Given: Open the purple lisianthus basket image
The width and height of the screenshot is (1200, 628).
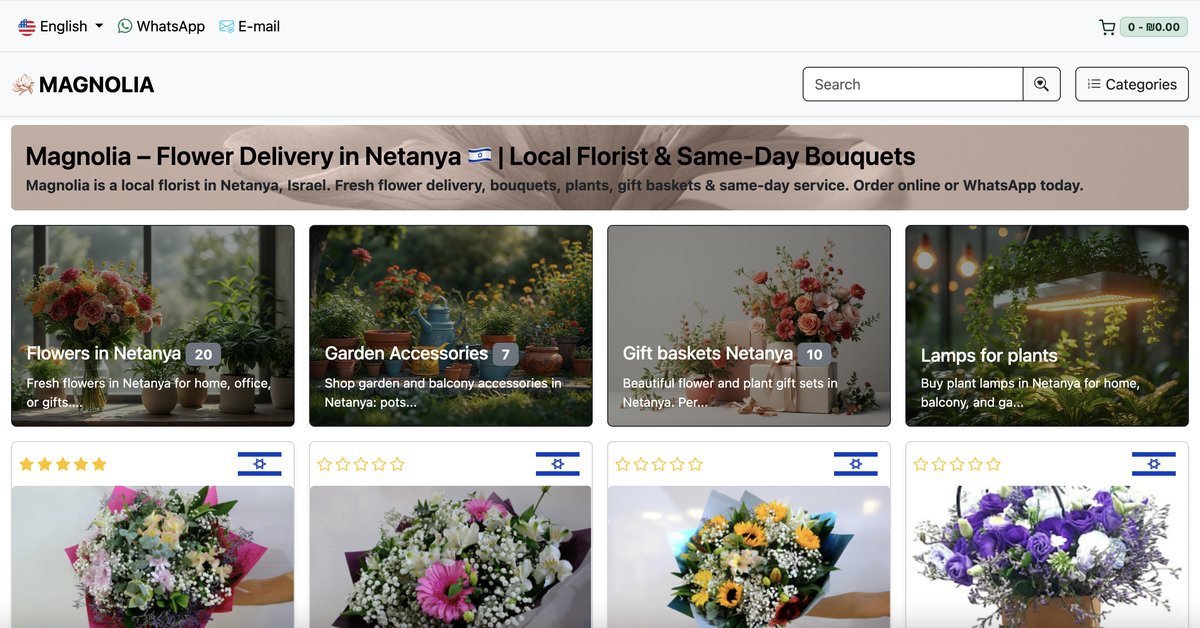Looking at the screenshot, I should coord(1047,557).
